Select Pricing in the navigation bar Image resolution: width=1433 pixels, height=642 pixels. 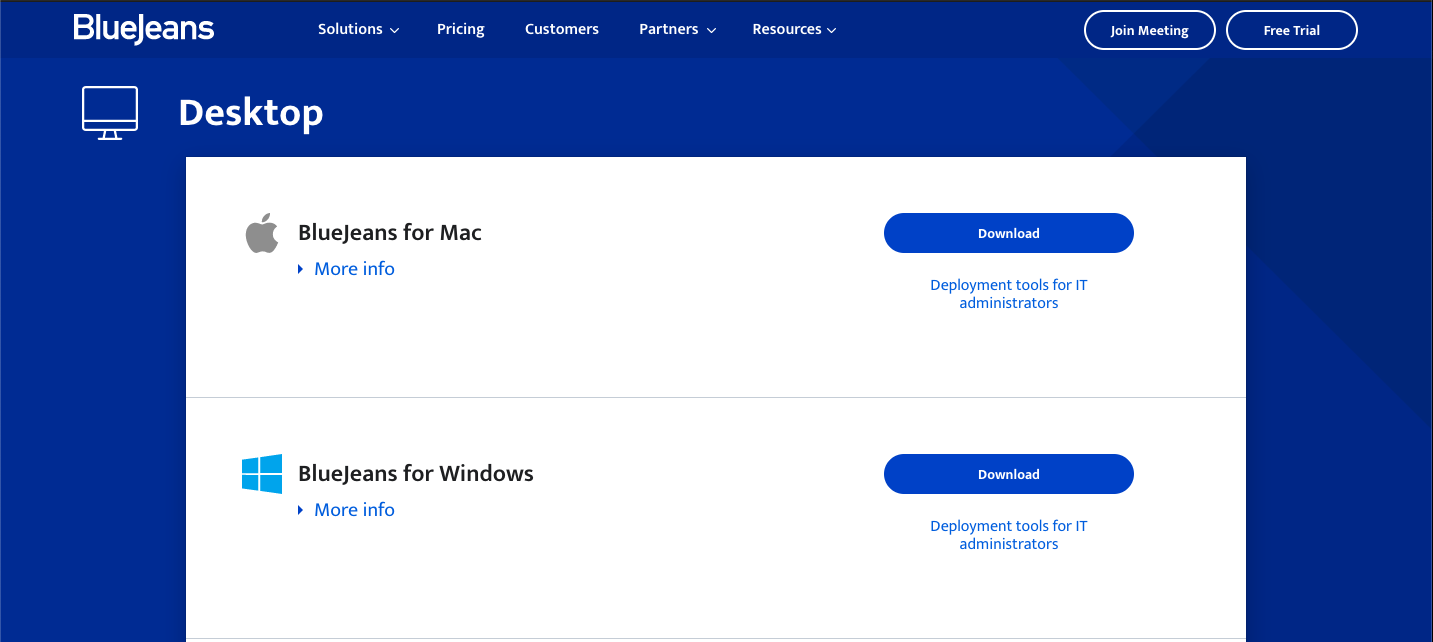click(460, 29)
